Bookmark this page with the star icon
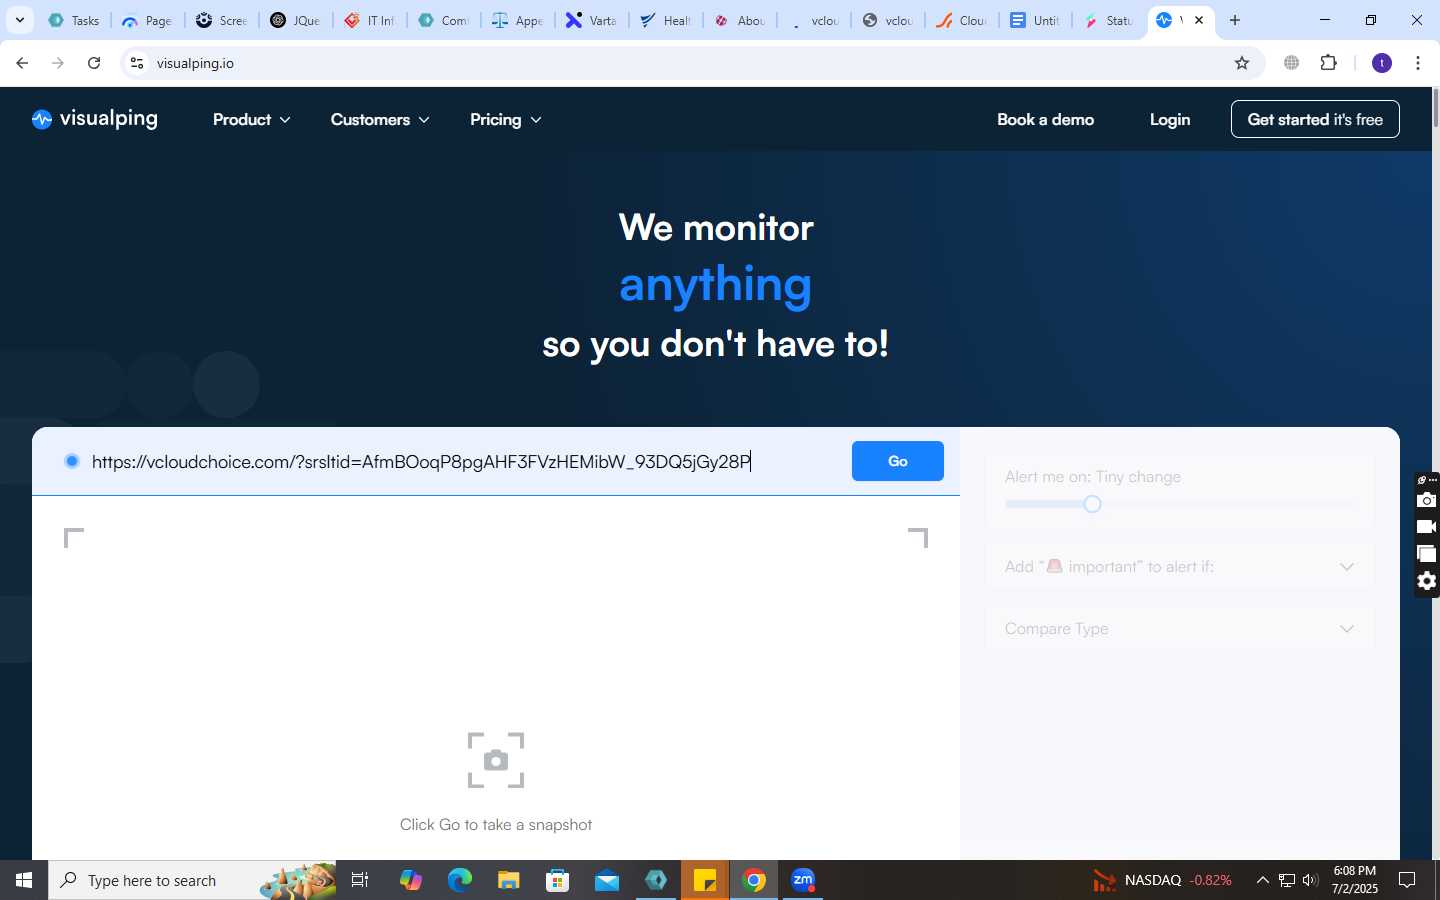1440x900 pixels. (x=1242, y=63)
